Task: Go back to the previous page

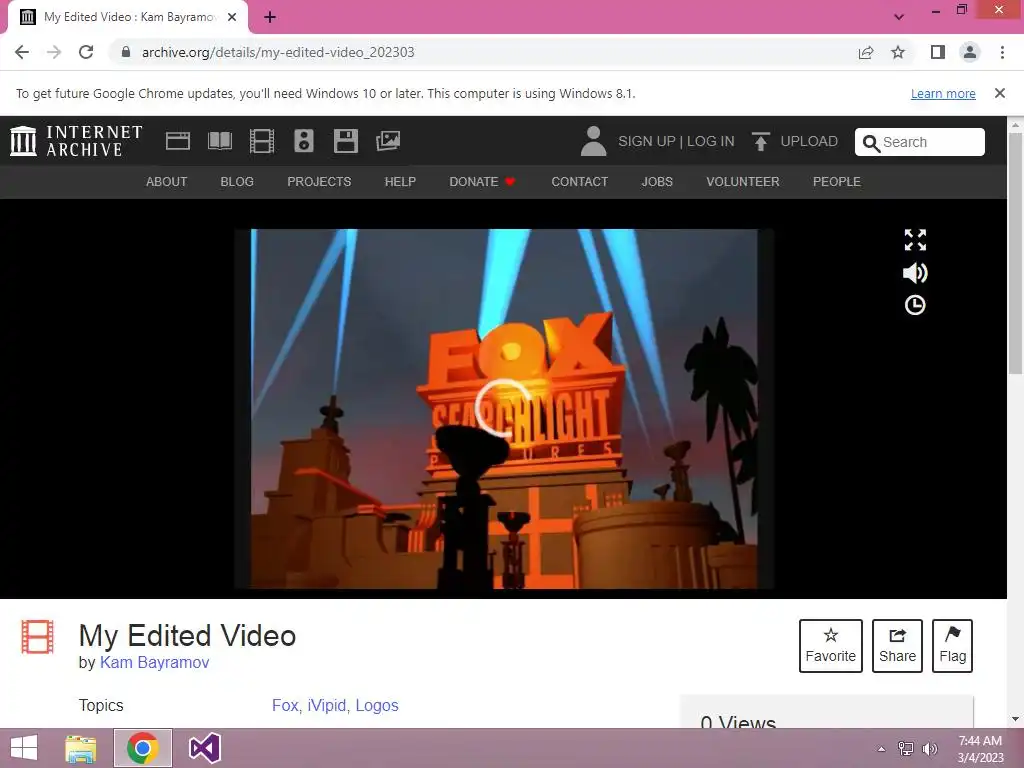Action: coord(22,52)
